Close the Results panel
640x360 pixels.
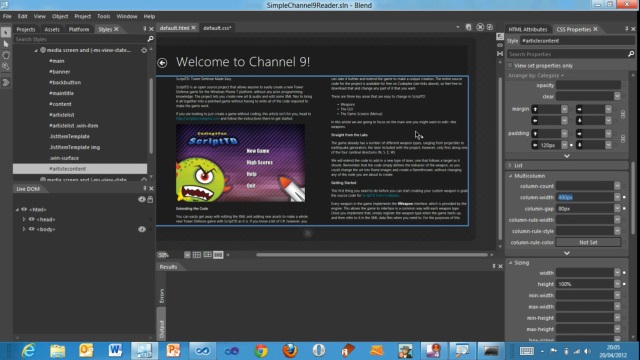pos(500,266)
